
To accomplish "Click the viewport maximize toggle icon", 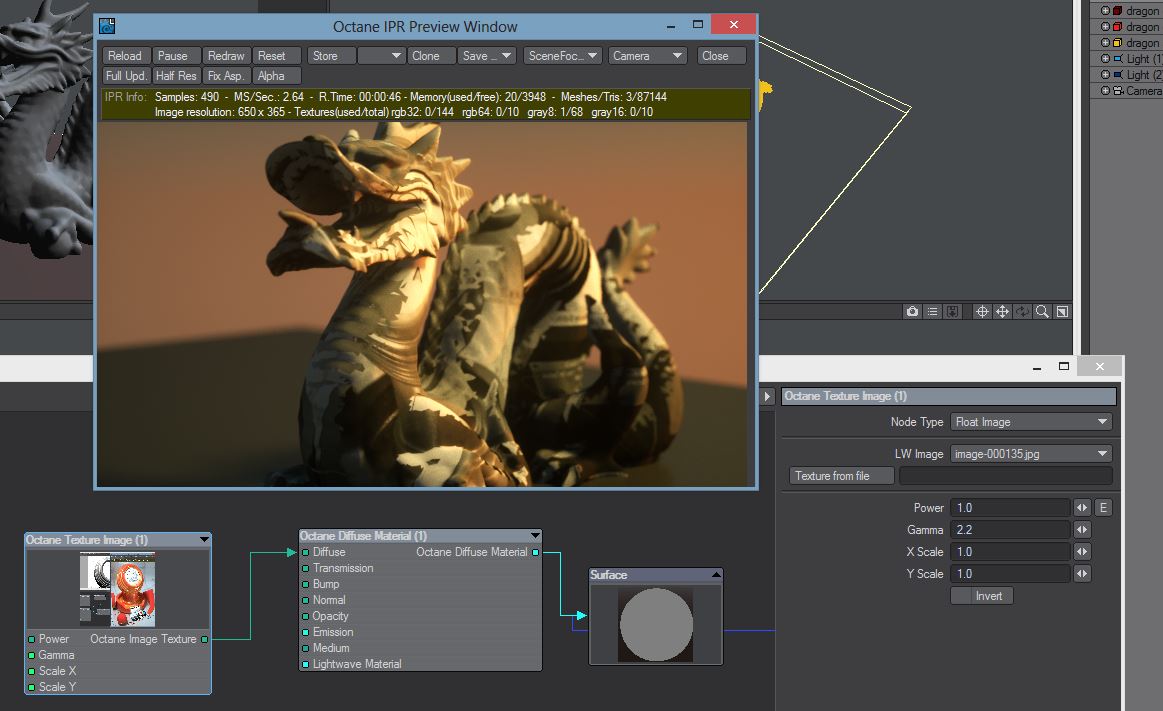I will pyautogui.click(x=1062, y=311).
